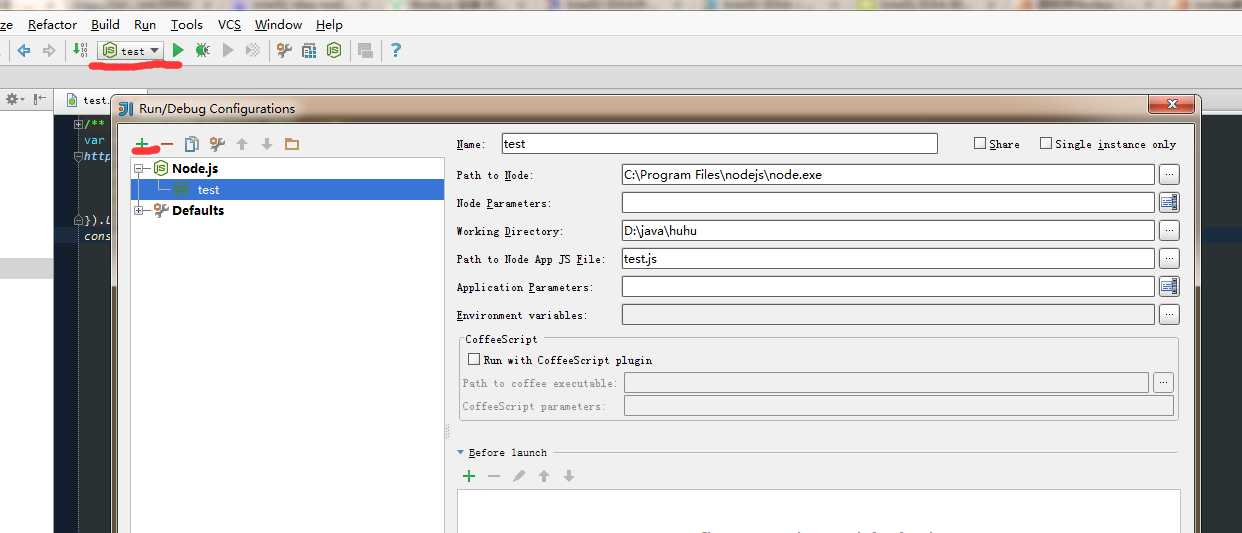Expand Application Parameters editor icon
The height and width of the screenshot is (533, 1242).
pyautogui.click(x=1169, y=287)
